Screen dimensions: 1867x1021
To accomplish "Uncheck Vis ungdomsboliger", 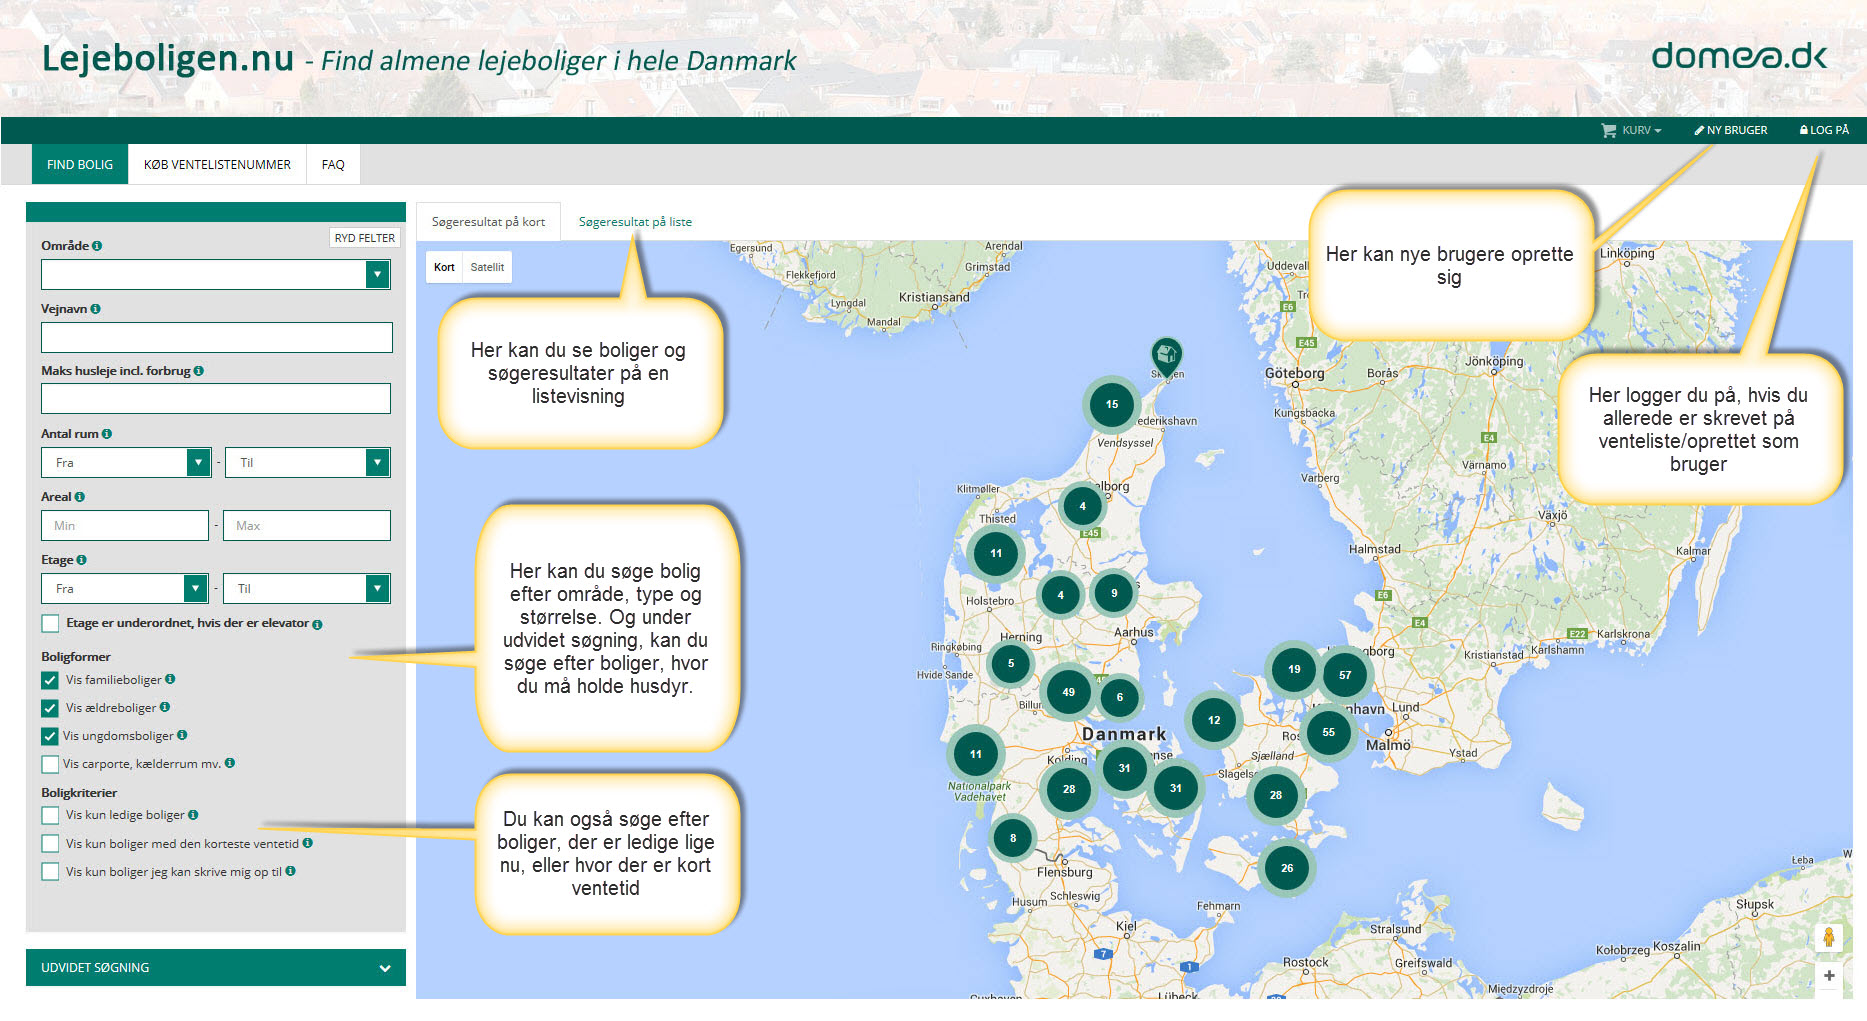I will [x=50, y=736].
